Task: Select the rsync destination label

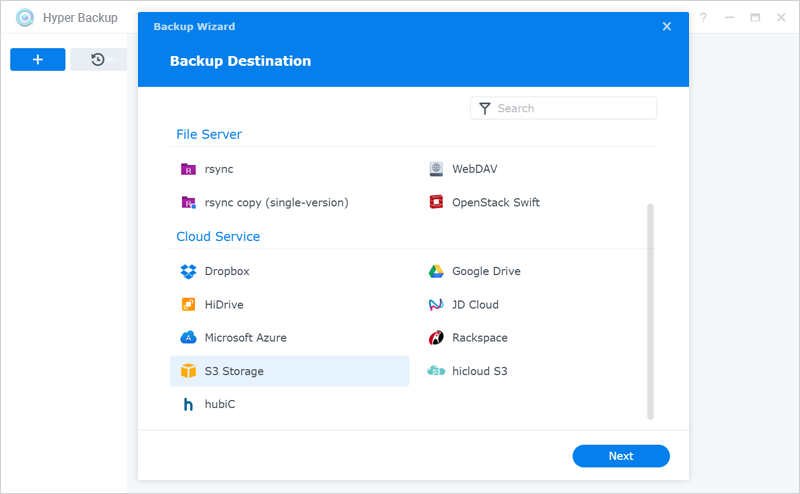Action: pos(219,169)
